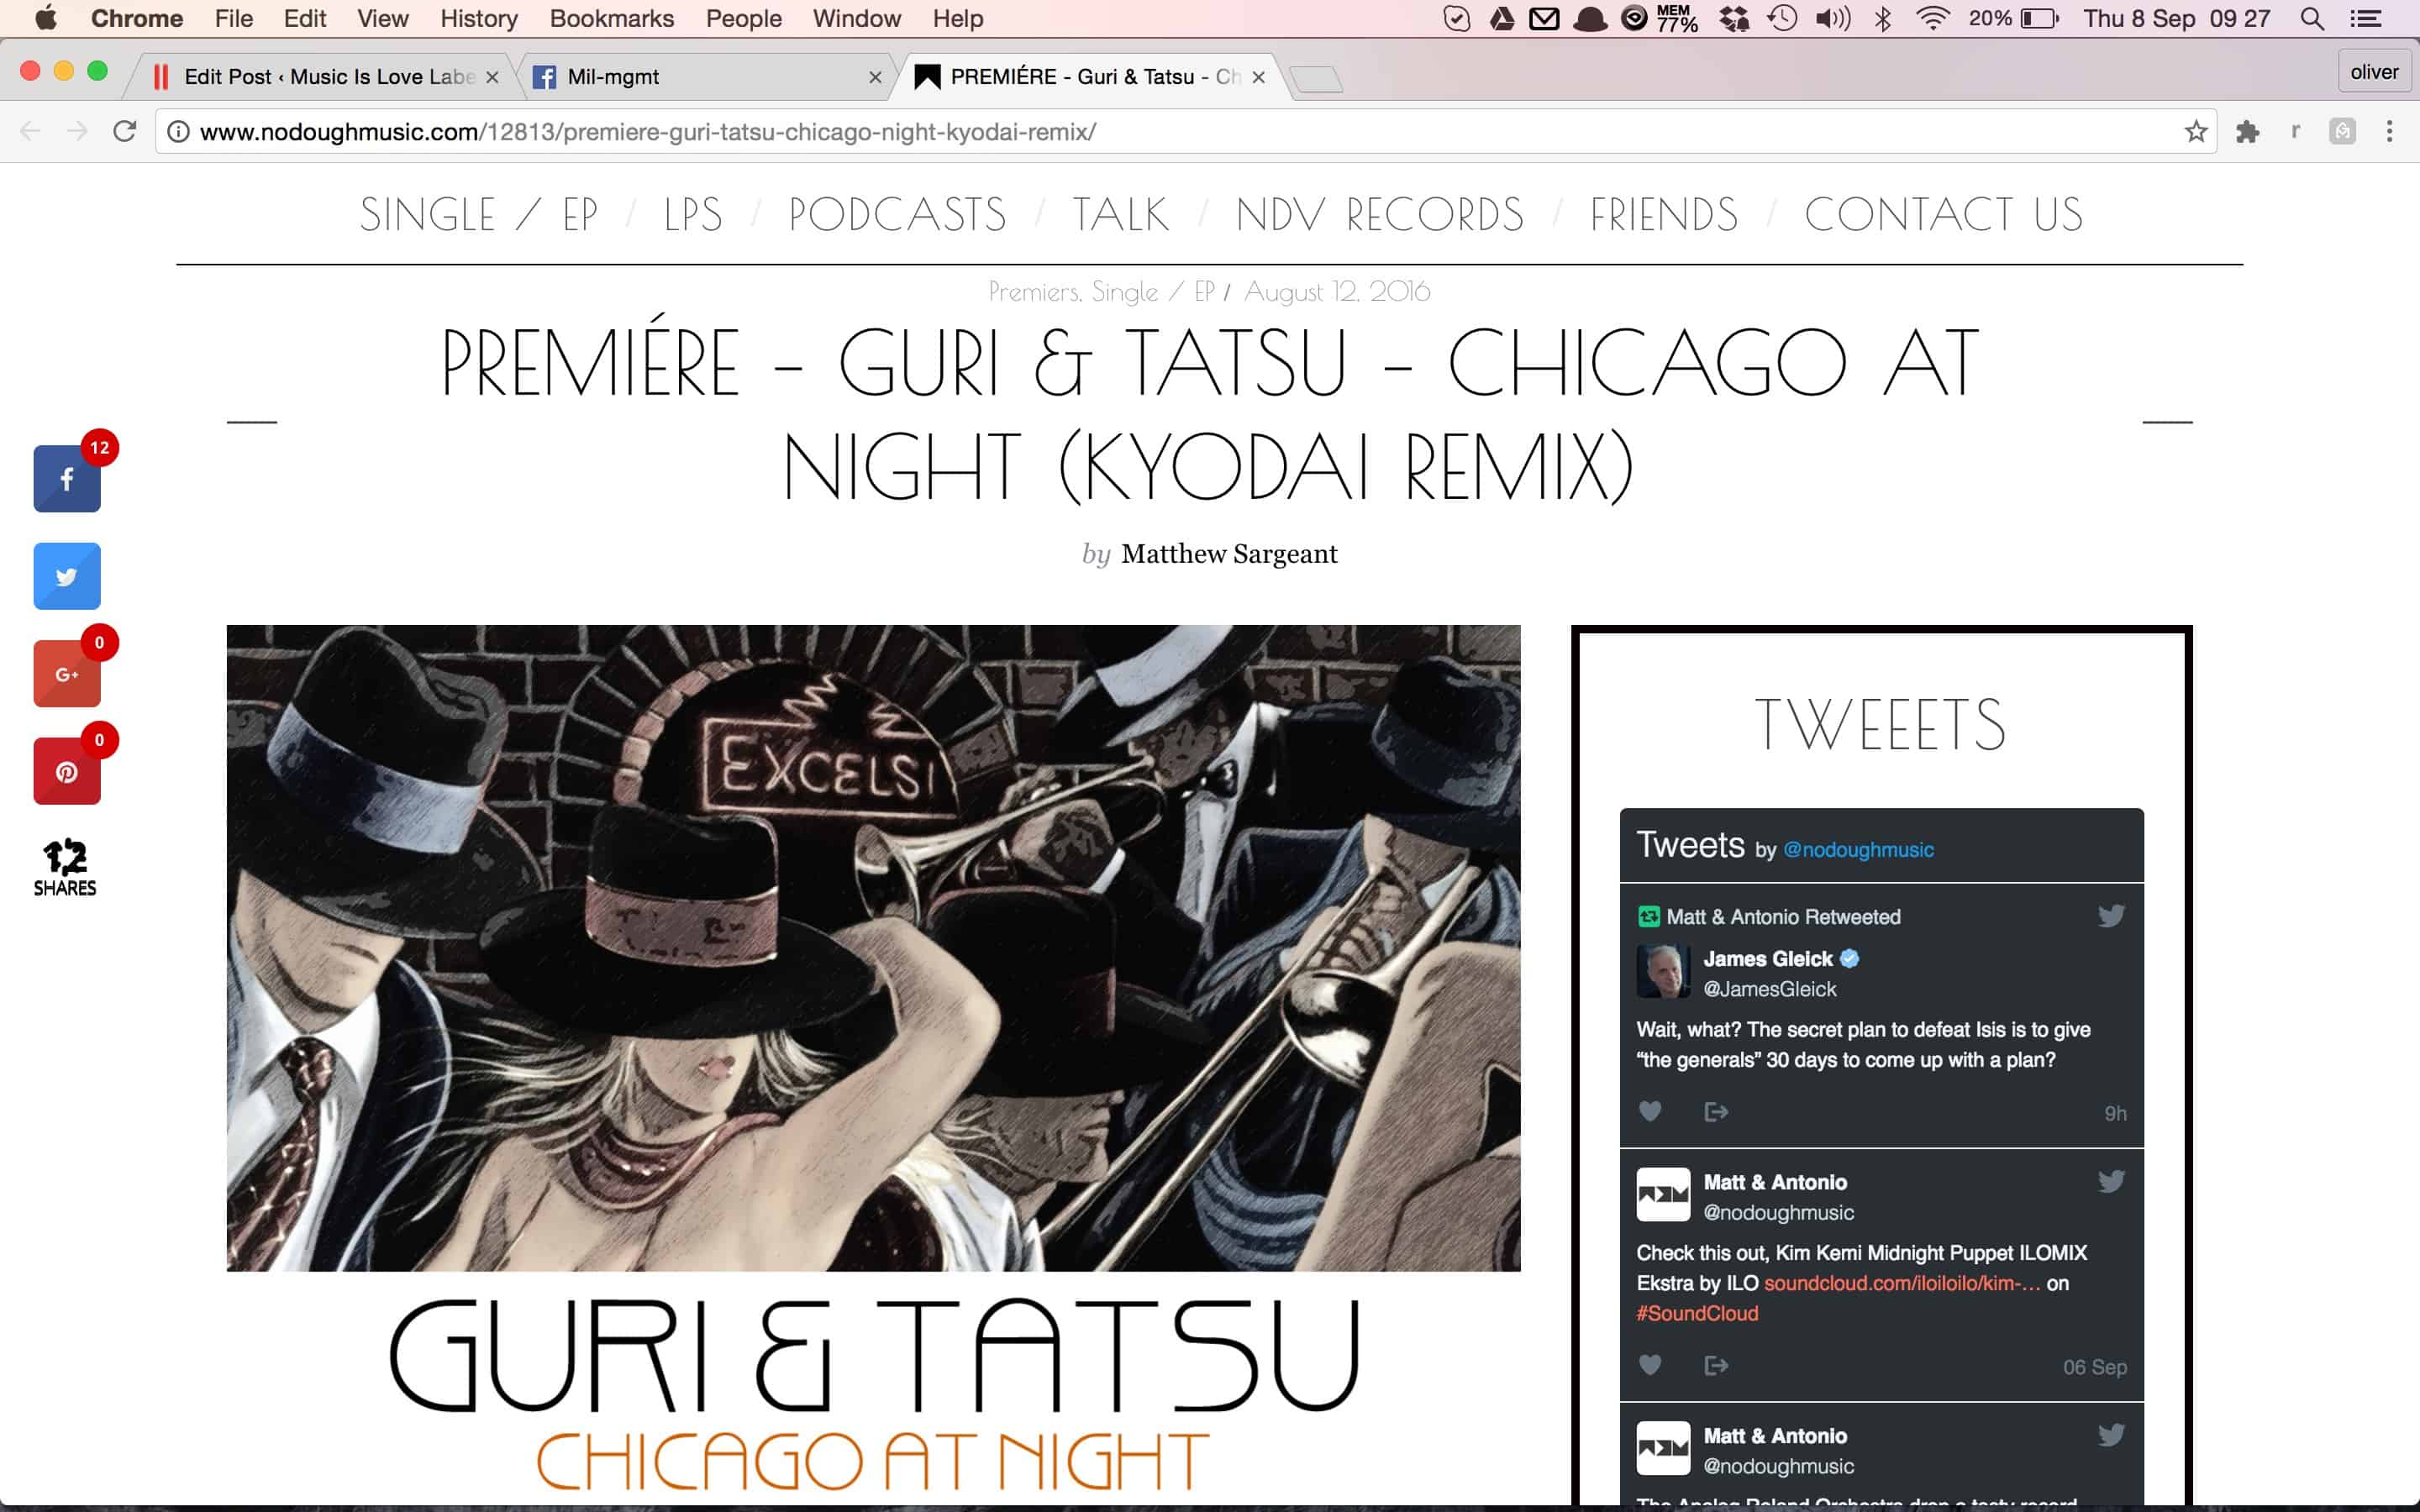Share the James Gleick tweet
Viewport: 2420px width, 1512px height.
tap(1716, 1111)
